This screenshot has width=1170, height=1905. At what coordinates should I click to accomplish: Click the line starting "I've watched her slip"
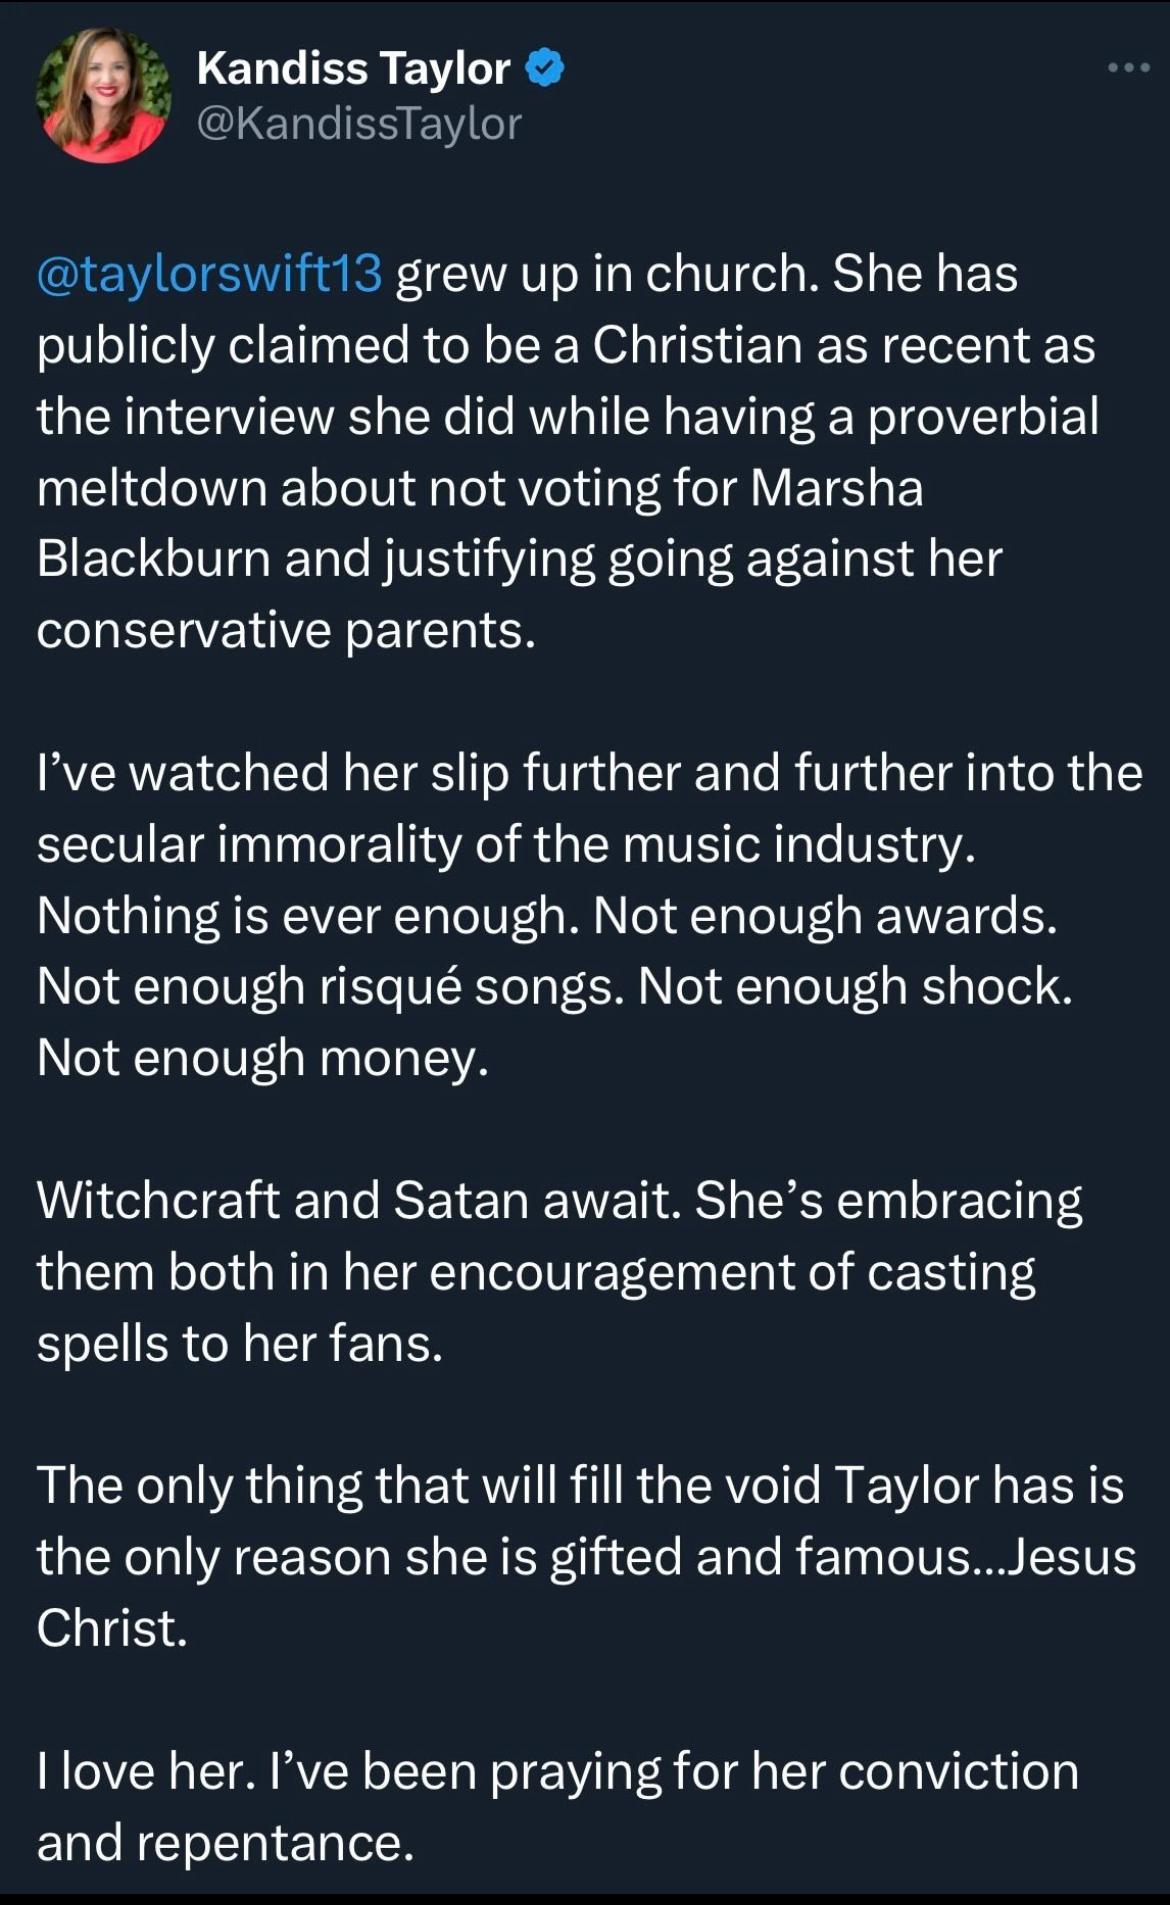(589, 773)
